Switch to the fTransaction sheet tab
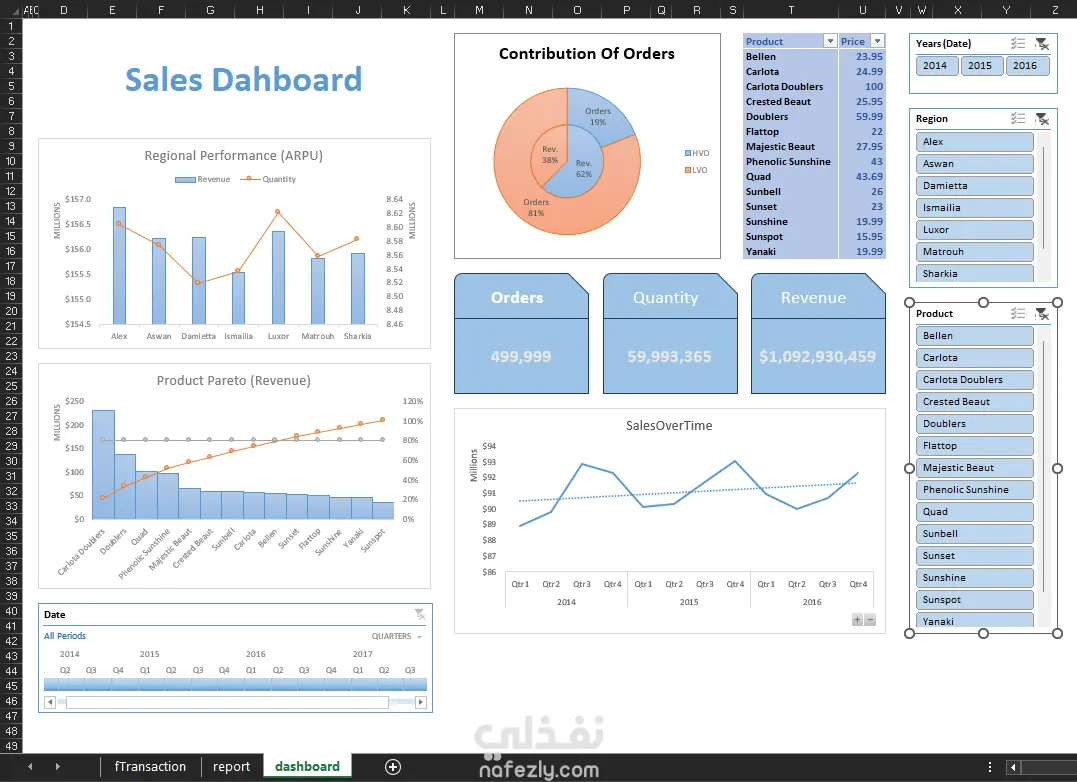 click(x=150, y=767)
